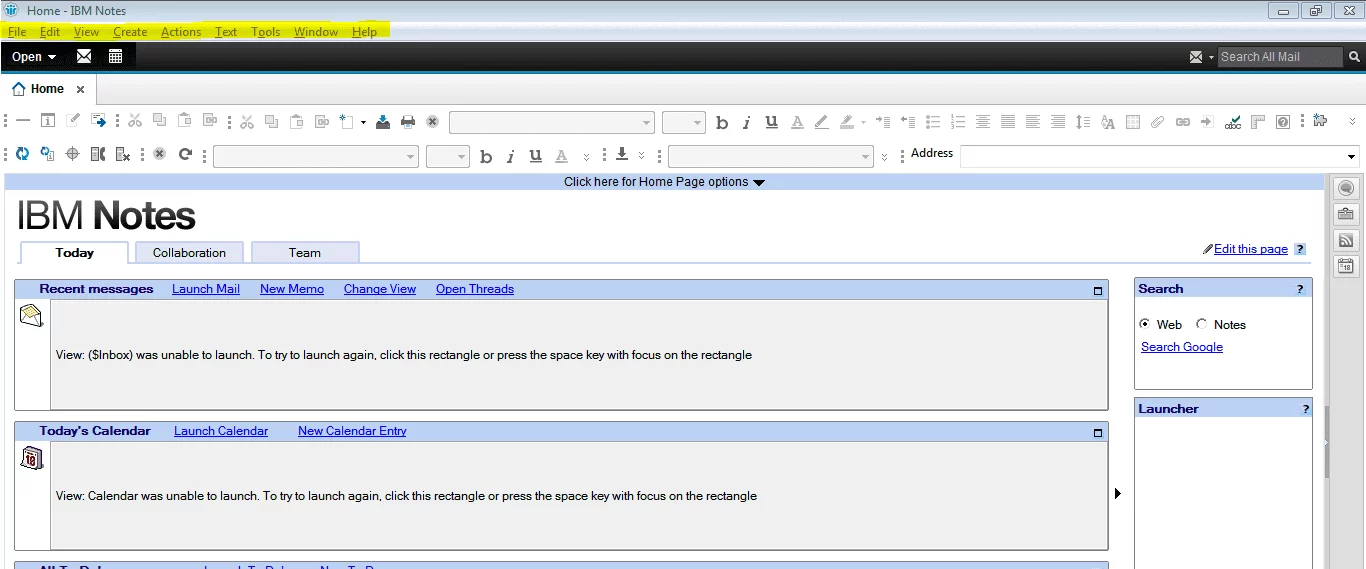Switch to the Collaboration tab

(x=189, y=253)
